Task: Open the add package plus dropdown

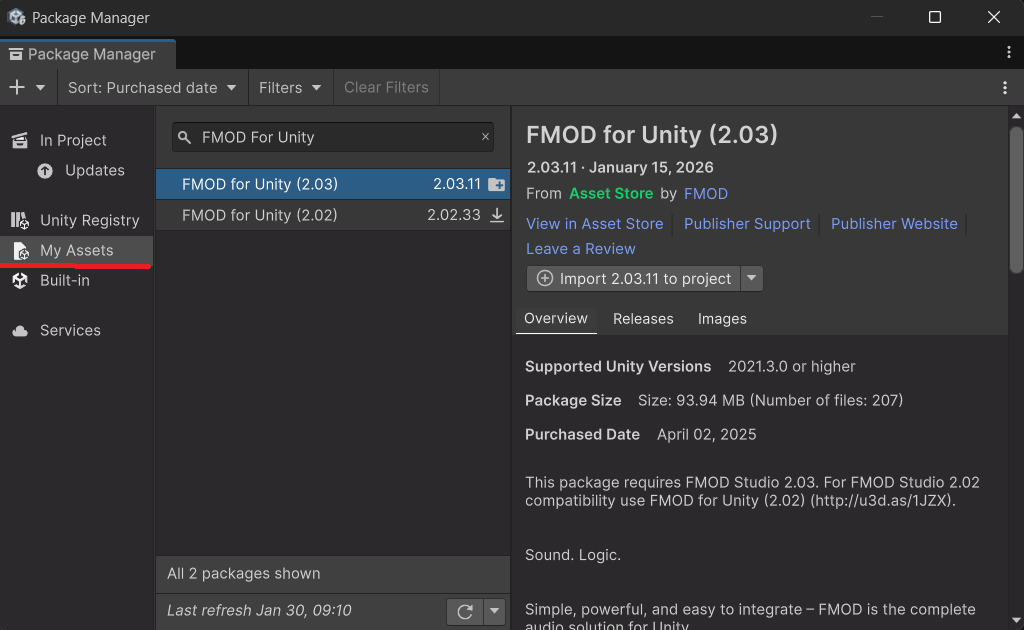Action: click(x=29, y=87)
